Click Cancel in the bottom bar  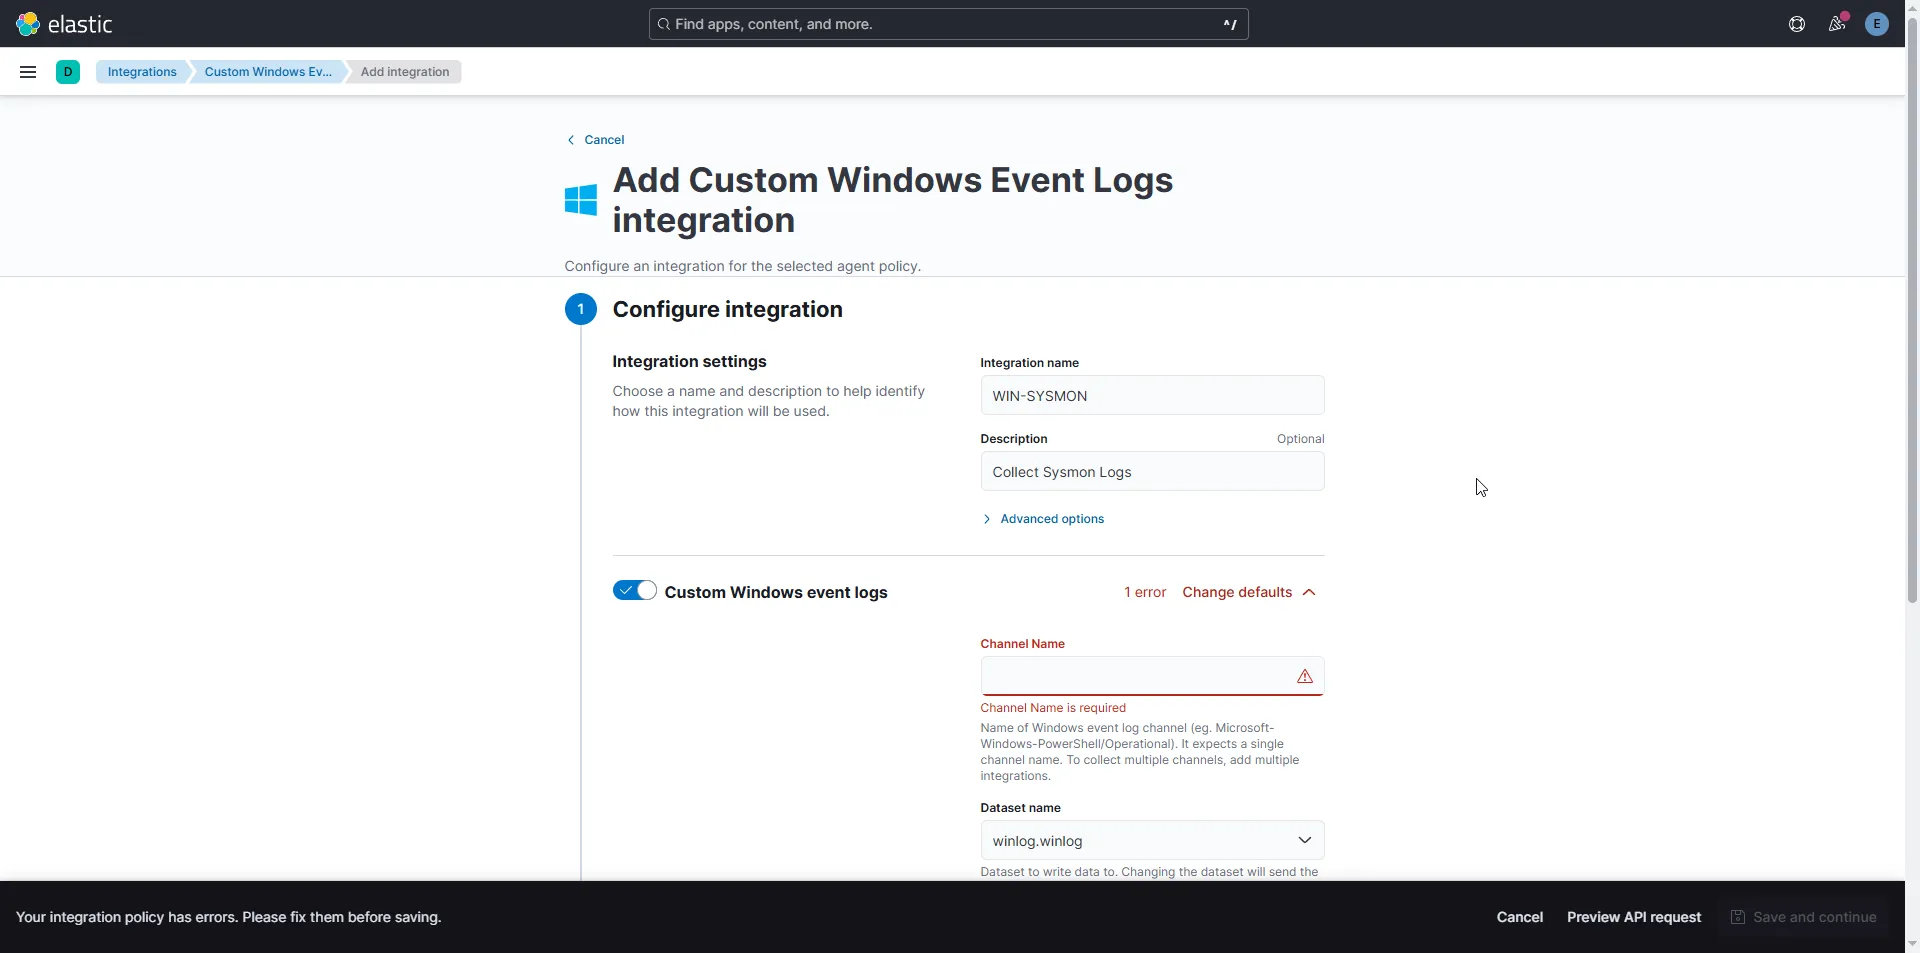1519,917
